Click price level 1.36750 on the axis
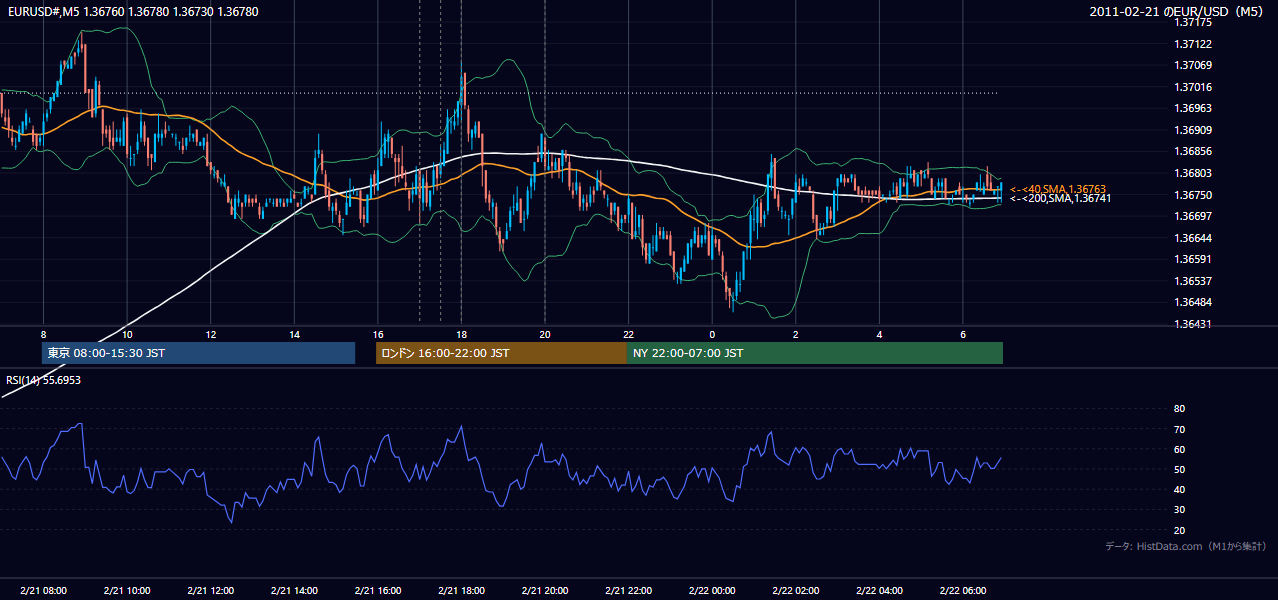The width and height of the screenshot is (1278, 600). click(1192, 195)
